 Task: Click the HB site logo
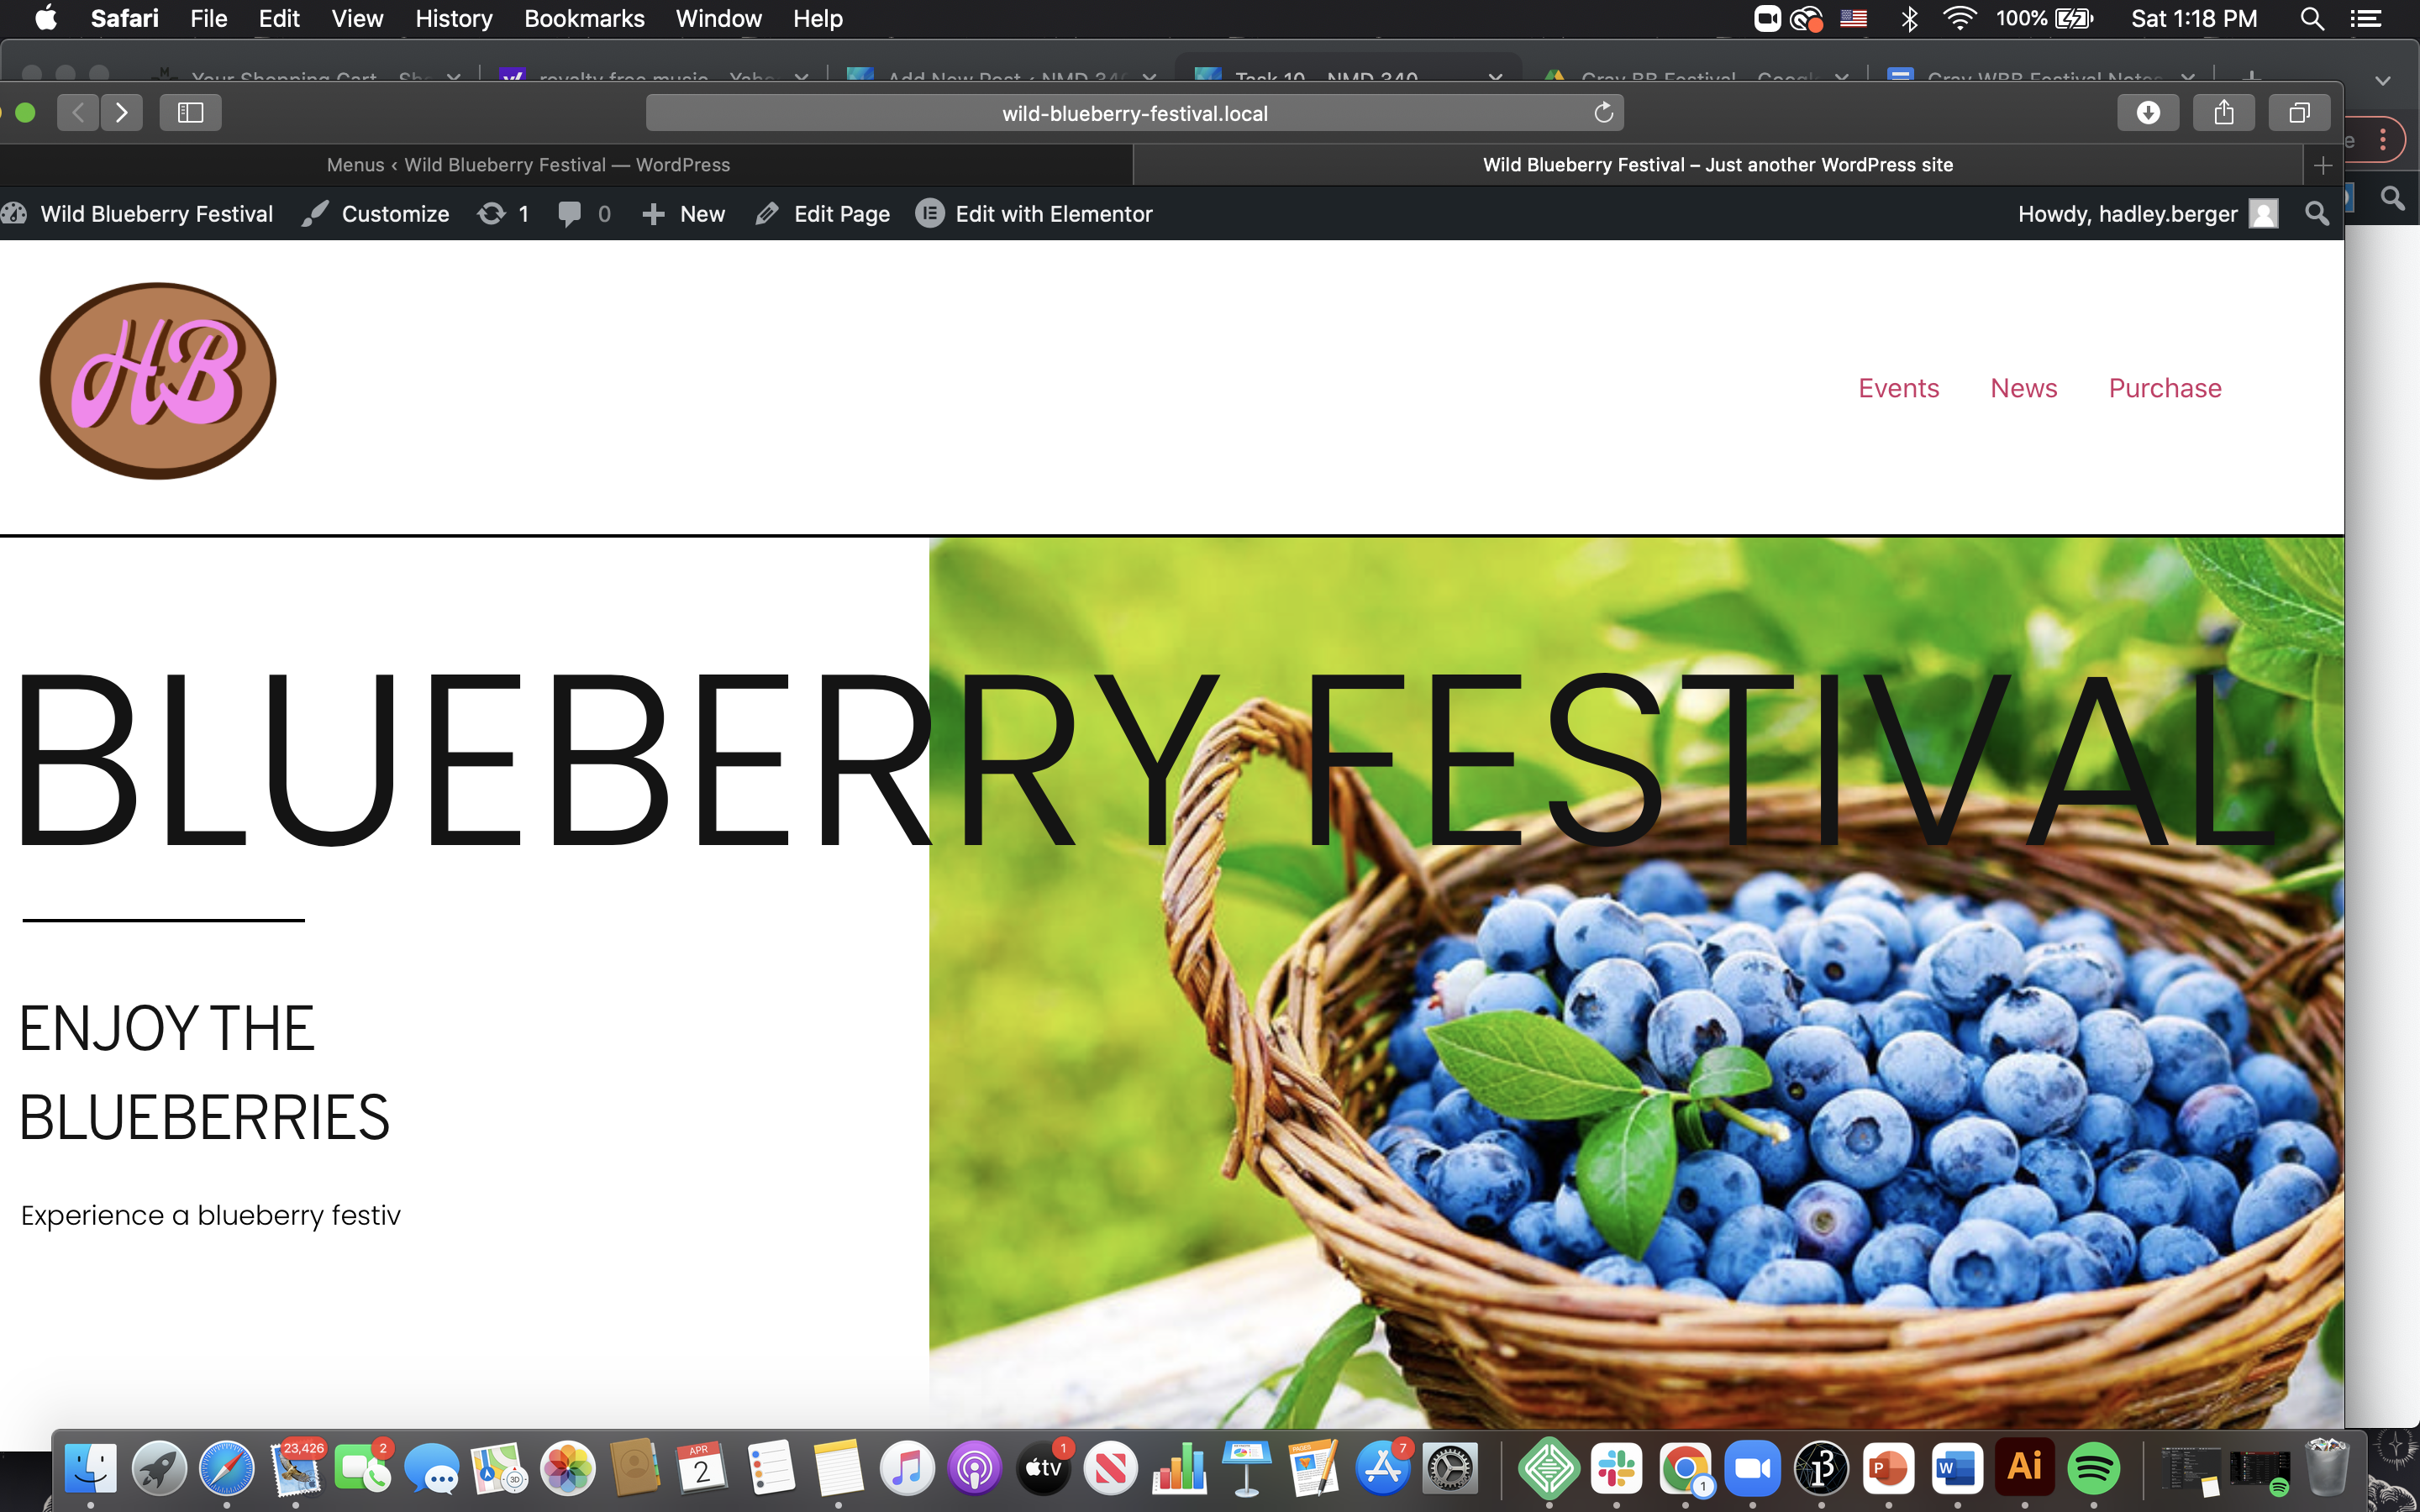pyautogui.click(x=158, y=381)
